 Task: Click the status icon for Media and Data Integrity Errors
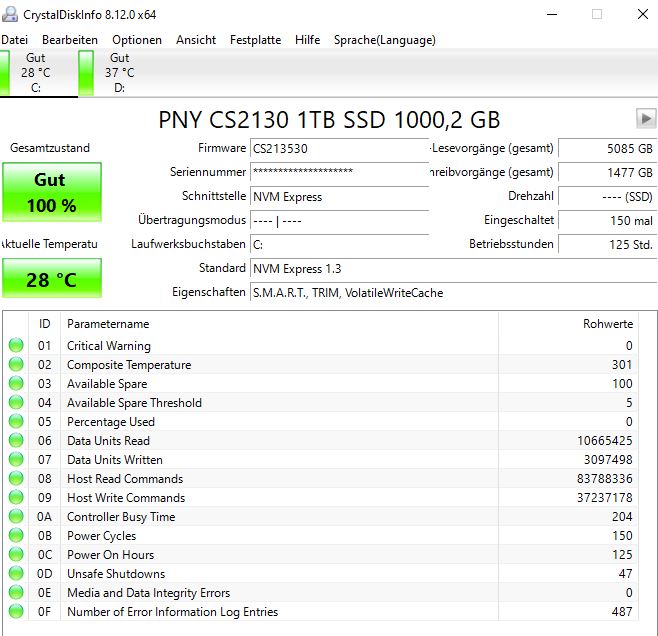16,592
